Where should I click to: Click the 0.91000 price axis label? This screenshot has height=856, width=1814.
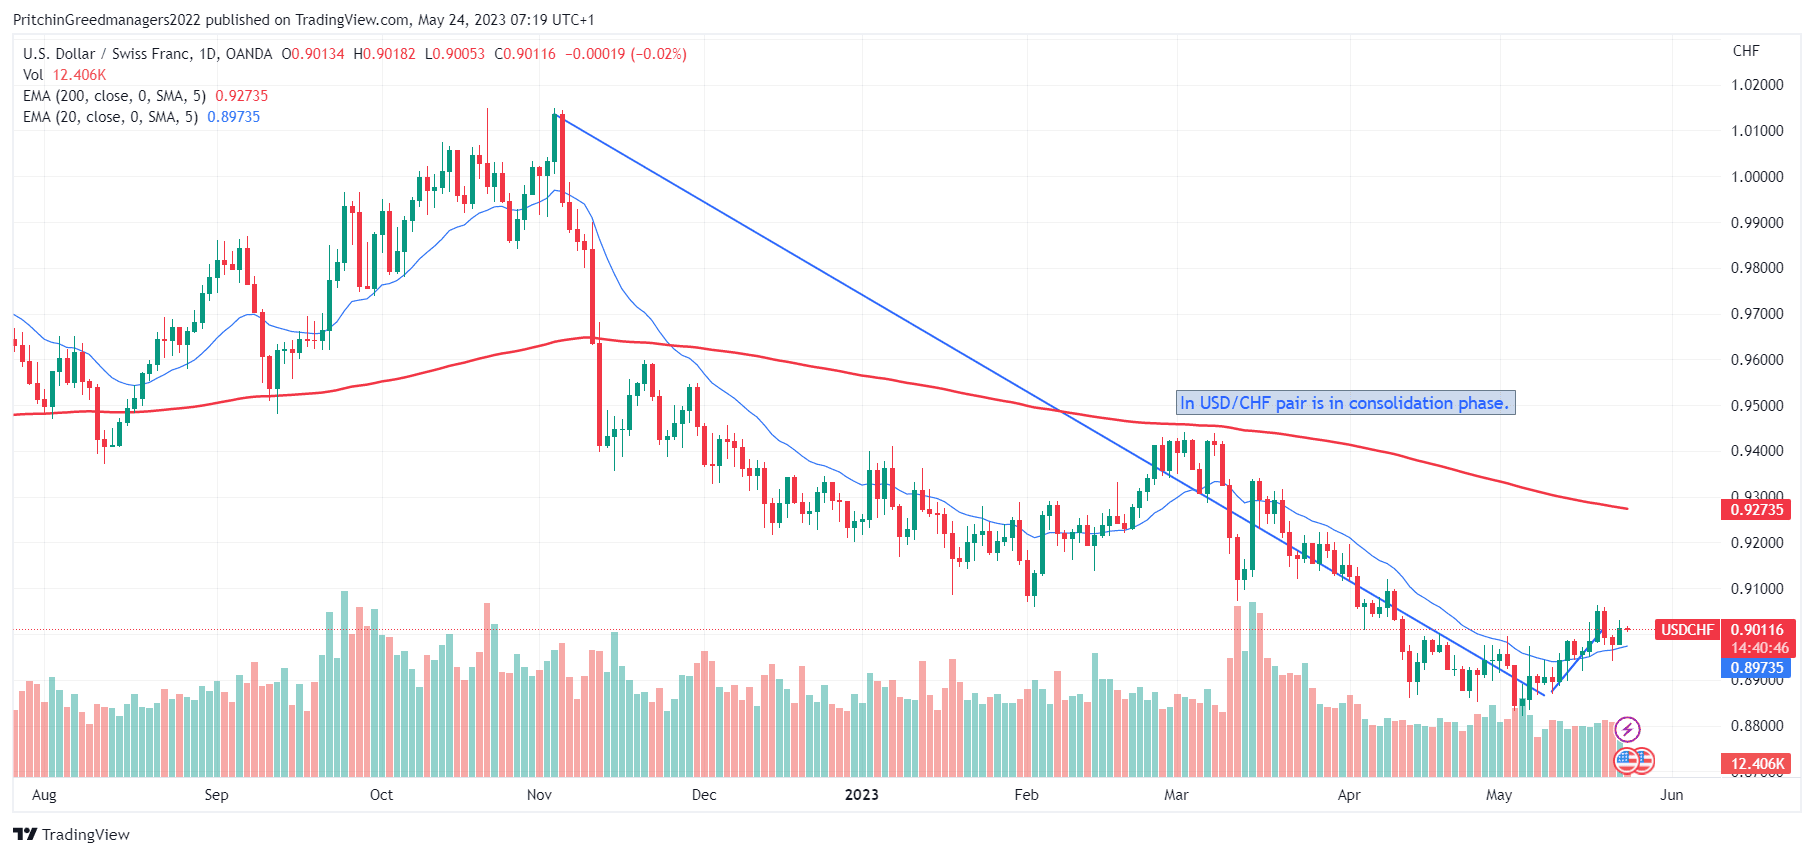pyautogui.click(x=1757, y=589)
